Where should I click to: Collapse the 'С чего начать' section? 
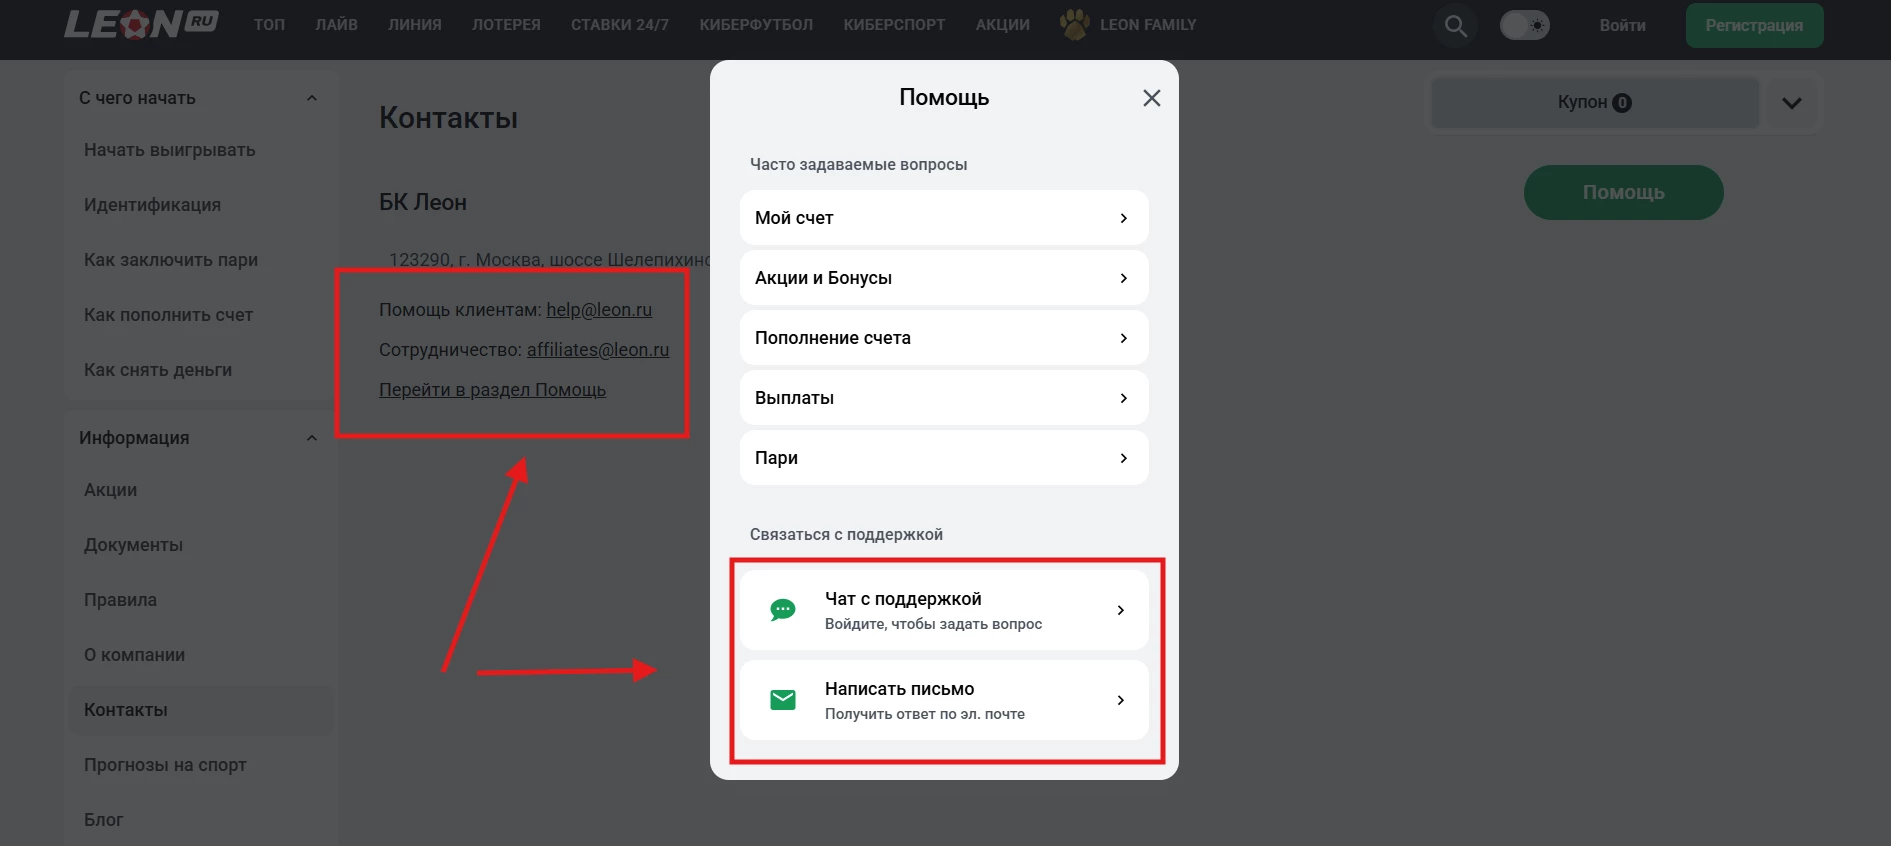pyautogui.click(x=312, y=98)
